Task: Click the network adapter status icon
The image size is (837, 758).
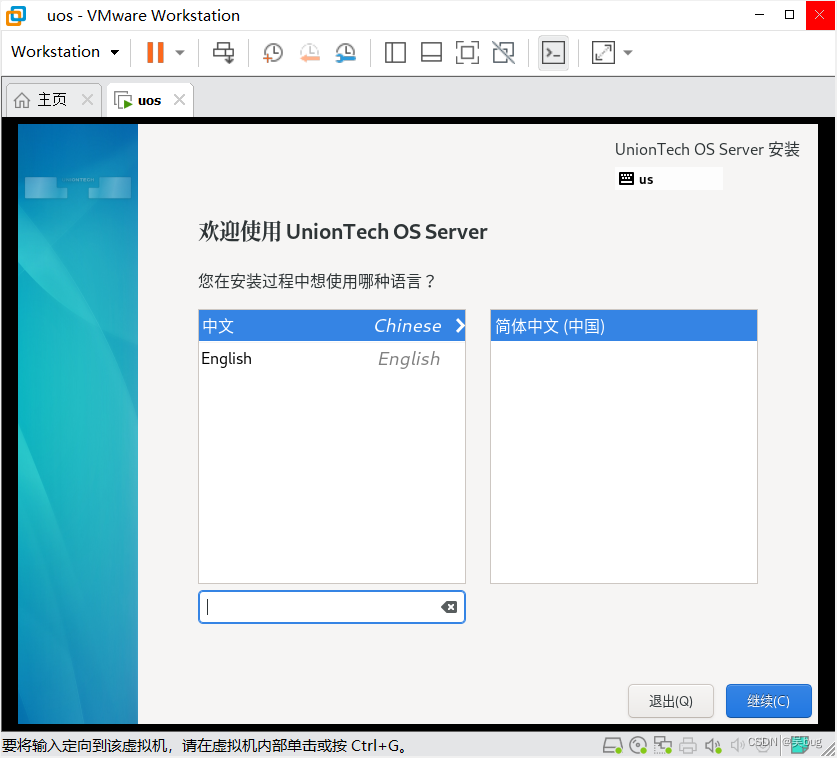Action: click(663, 745)
